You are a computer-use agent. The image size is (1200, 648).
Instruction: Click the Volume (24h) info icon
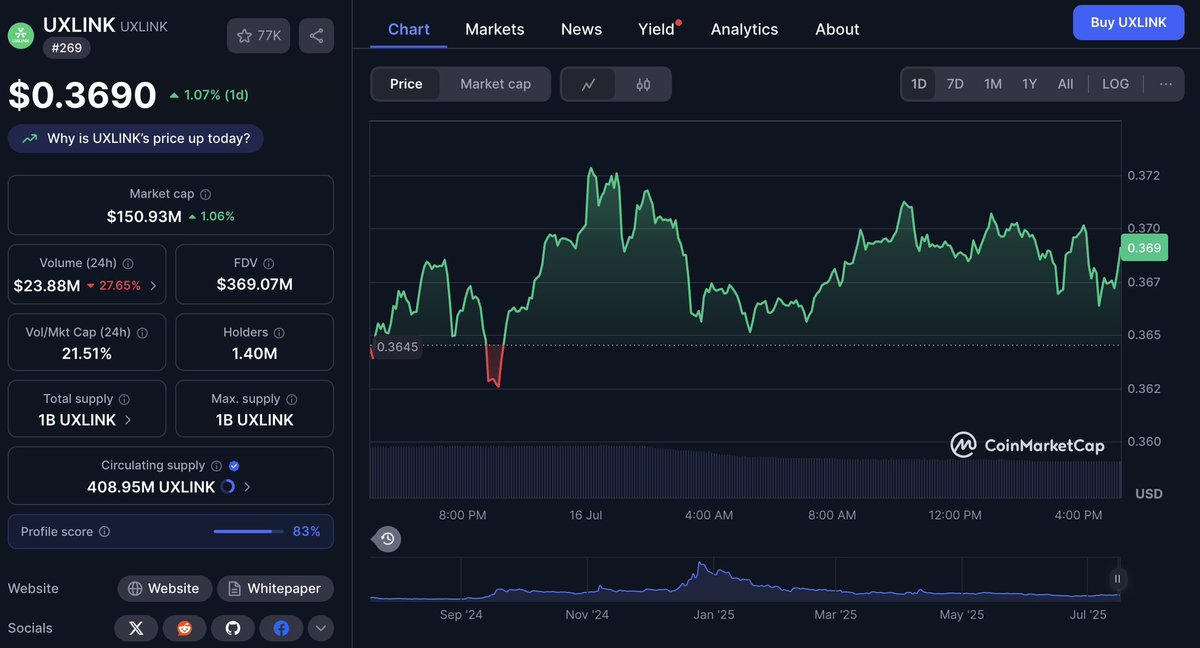click(128, 263)
